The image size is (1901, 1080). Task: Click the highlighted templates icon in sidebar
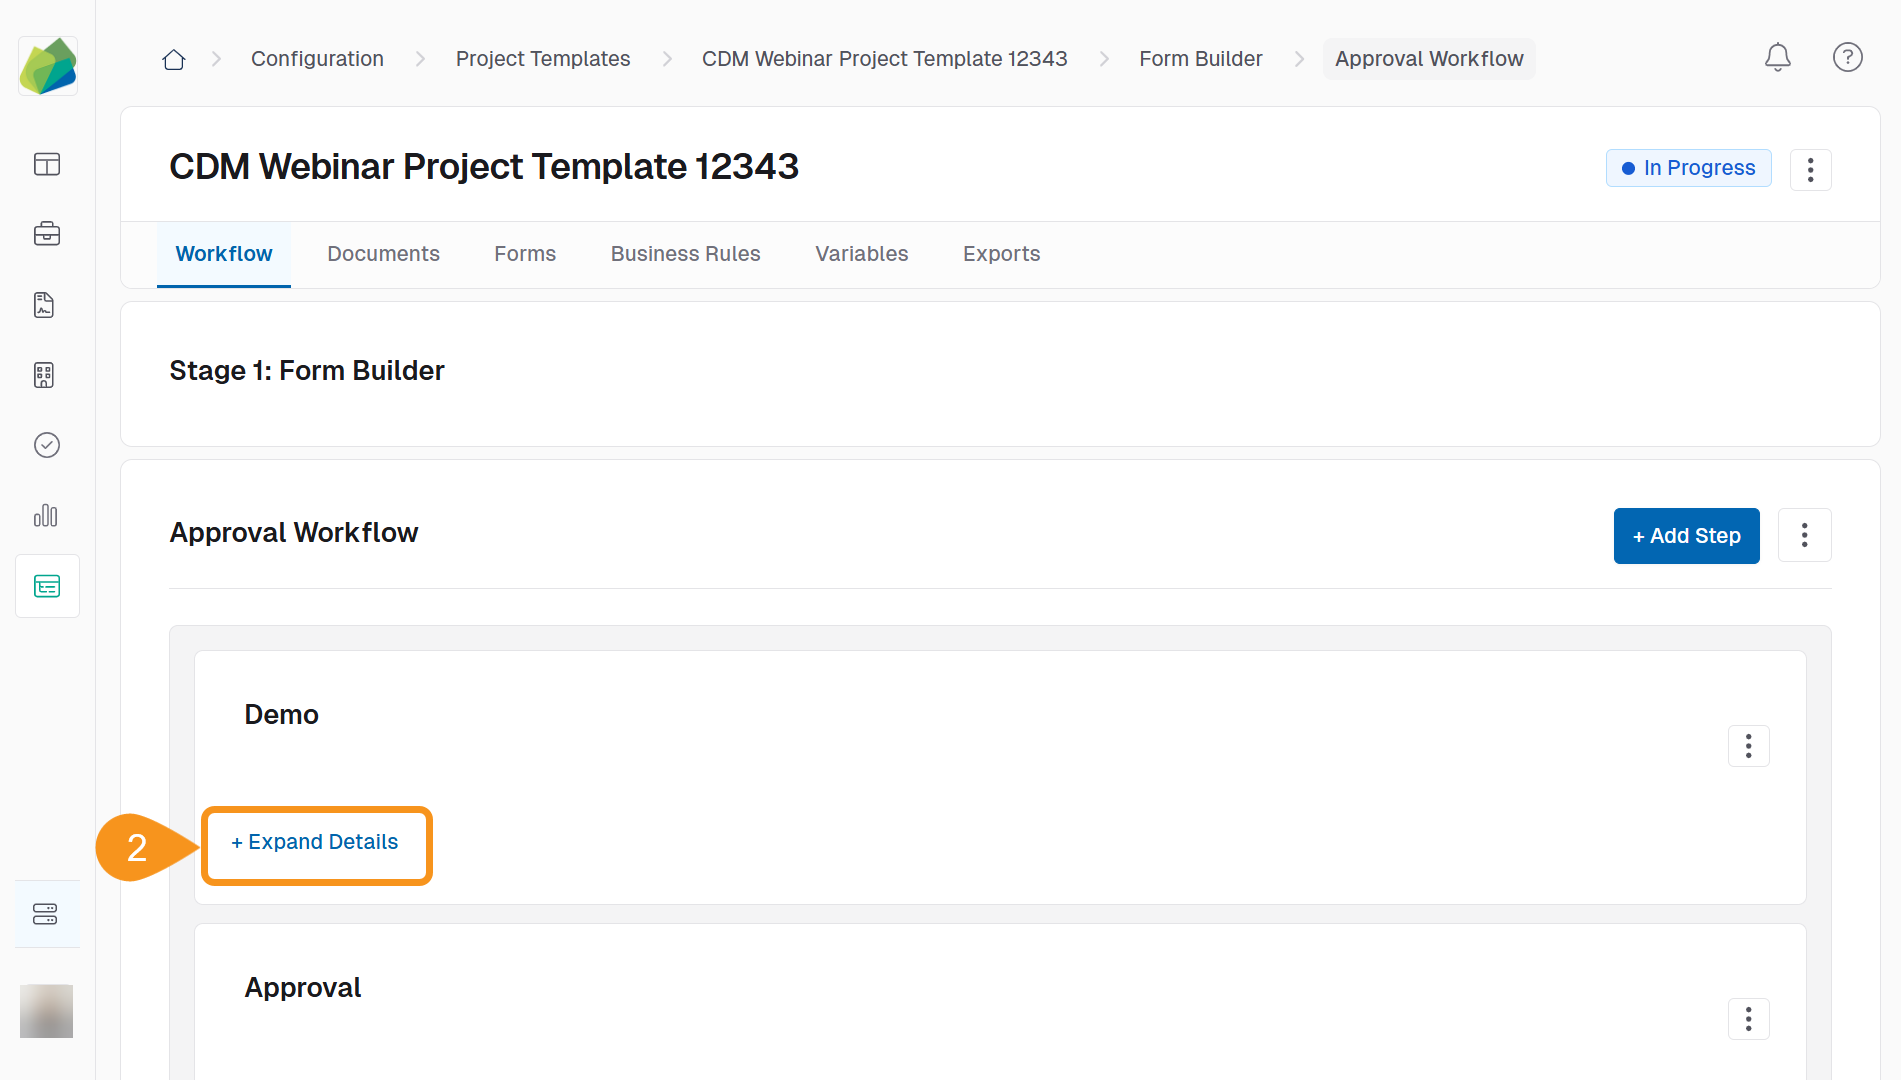(47, 586)
